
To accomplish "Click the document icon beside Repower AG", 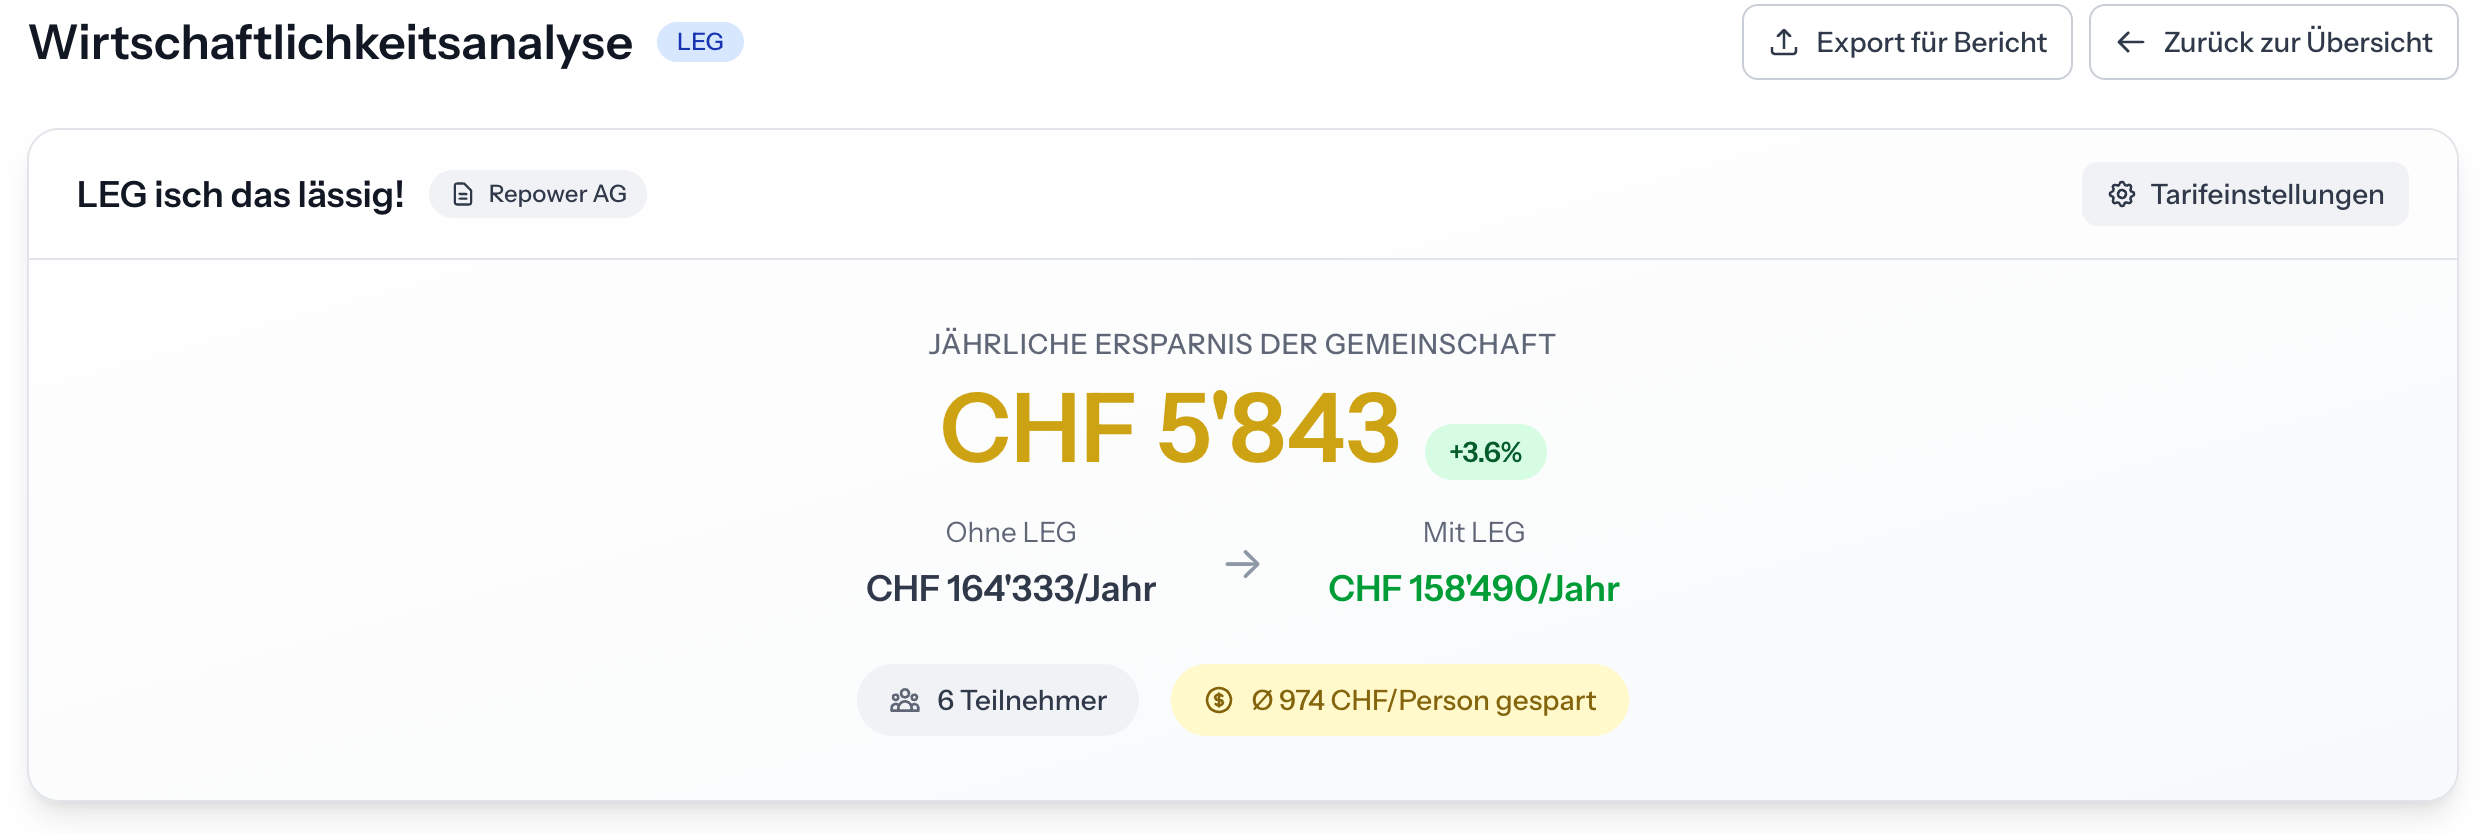I will (463, 194).
